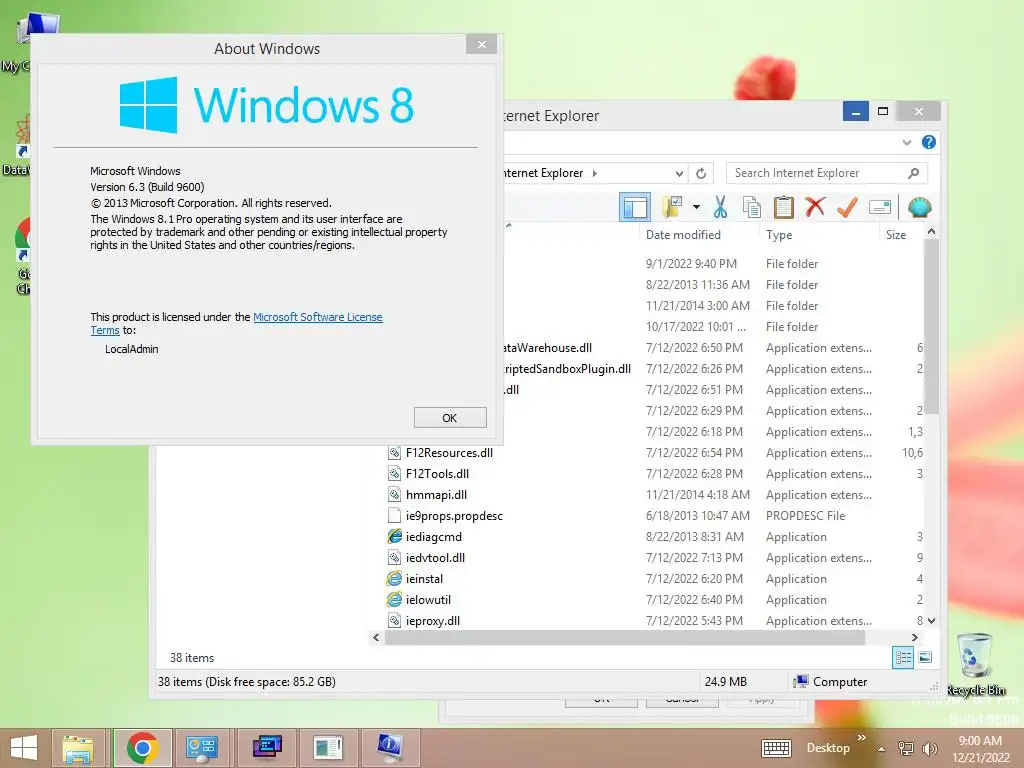Select the ieproxy.dll file
This screenshot has width=1024, height=768.
pos(432,620)
